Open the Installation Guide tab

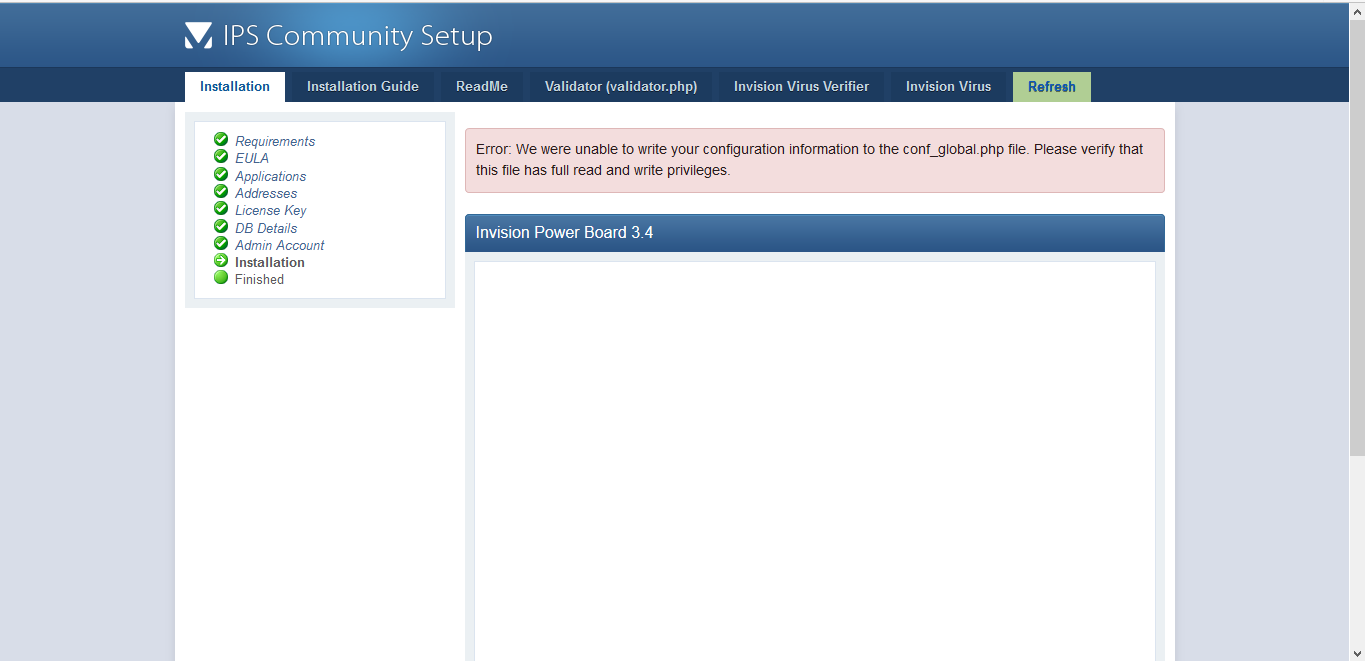pyautogui.click(x=363, y=87)
